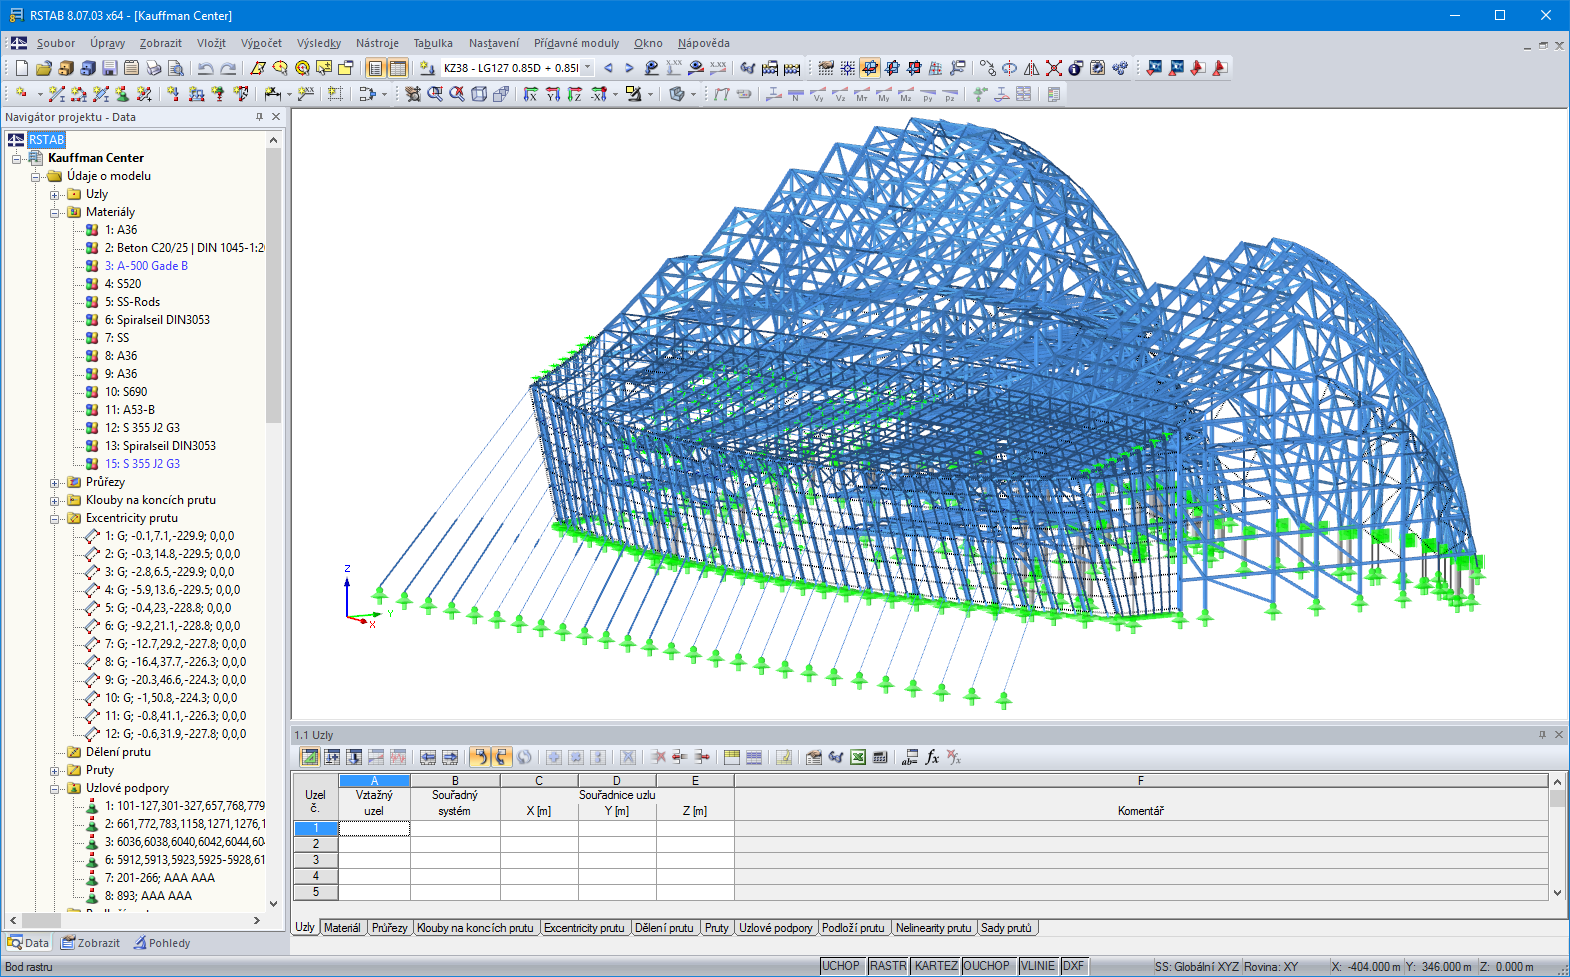
Task: Toggle the table display button
Action: (398, 68)
